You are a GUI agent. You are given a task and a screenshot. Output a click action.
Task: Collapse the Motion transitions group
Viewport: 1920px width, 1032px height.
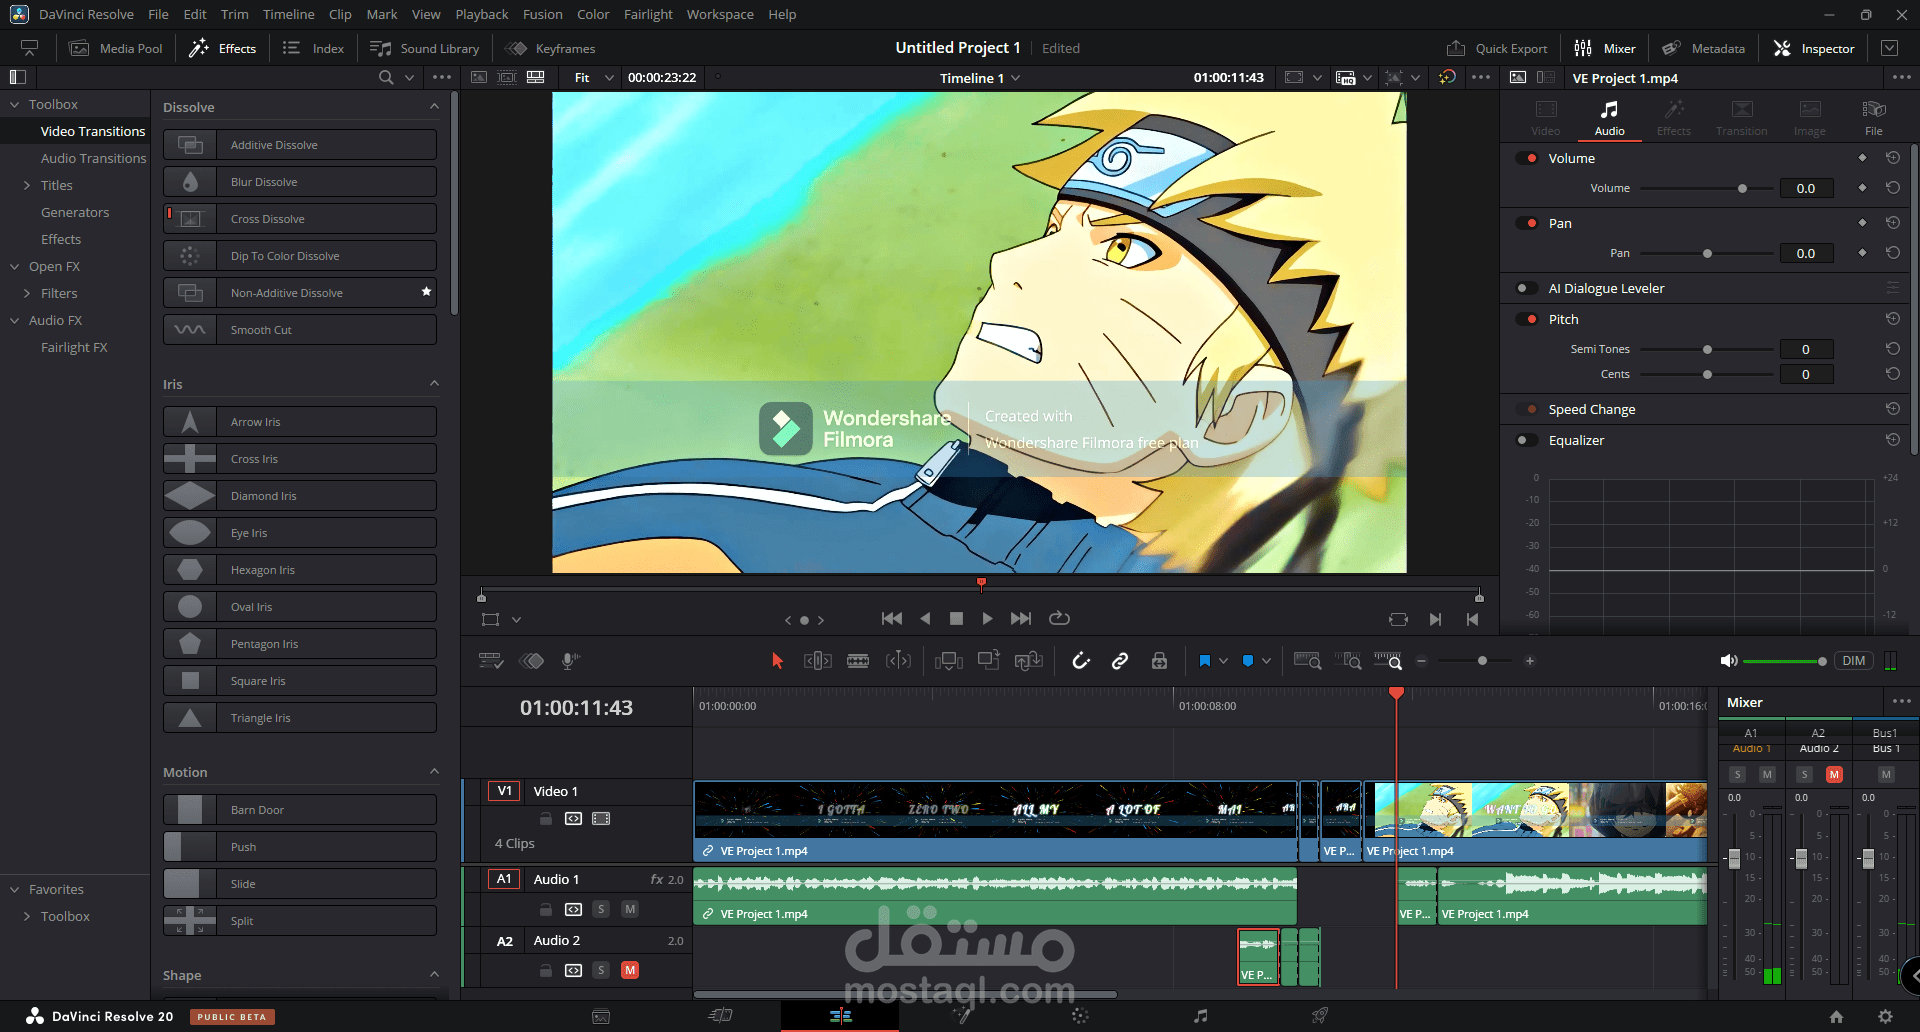(x=434, y=771)
